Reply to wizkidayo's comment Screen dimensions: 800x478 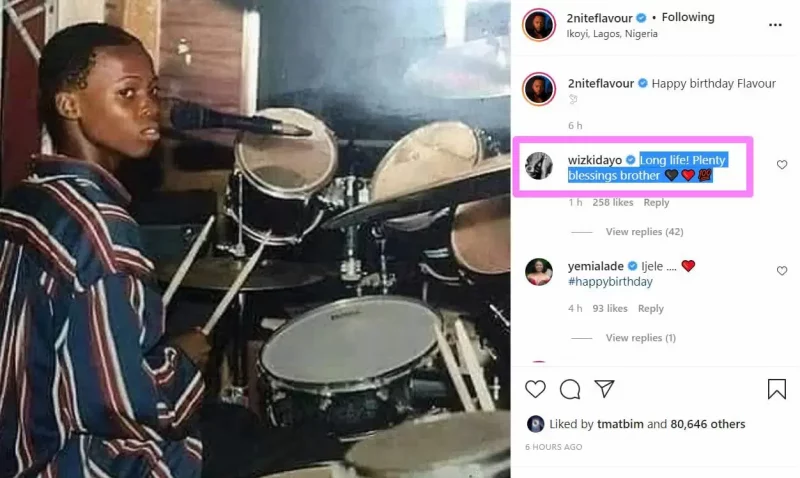(x=656, y=203)
